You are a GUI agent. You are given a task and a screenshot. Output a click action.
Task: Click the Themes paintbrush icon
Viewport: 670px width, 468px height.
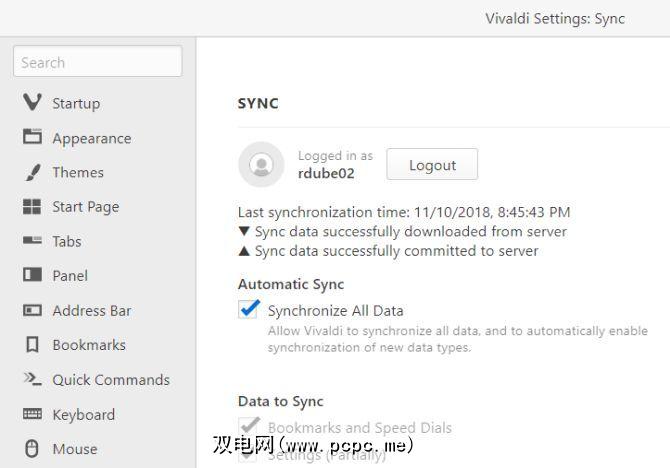pyautogui.click(x=32, y=172)
